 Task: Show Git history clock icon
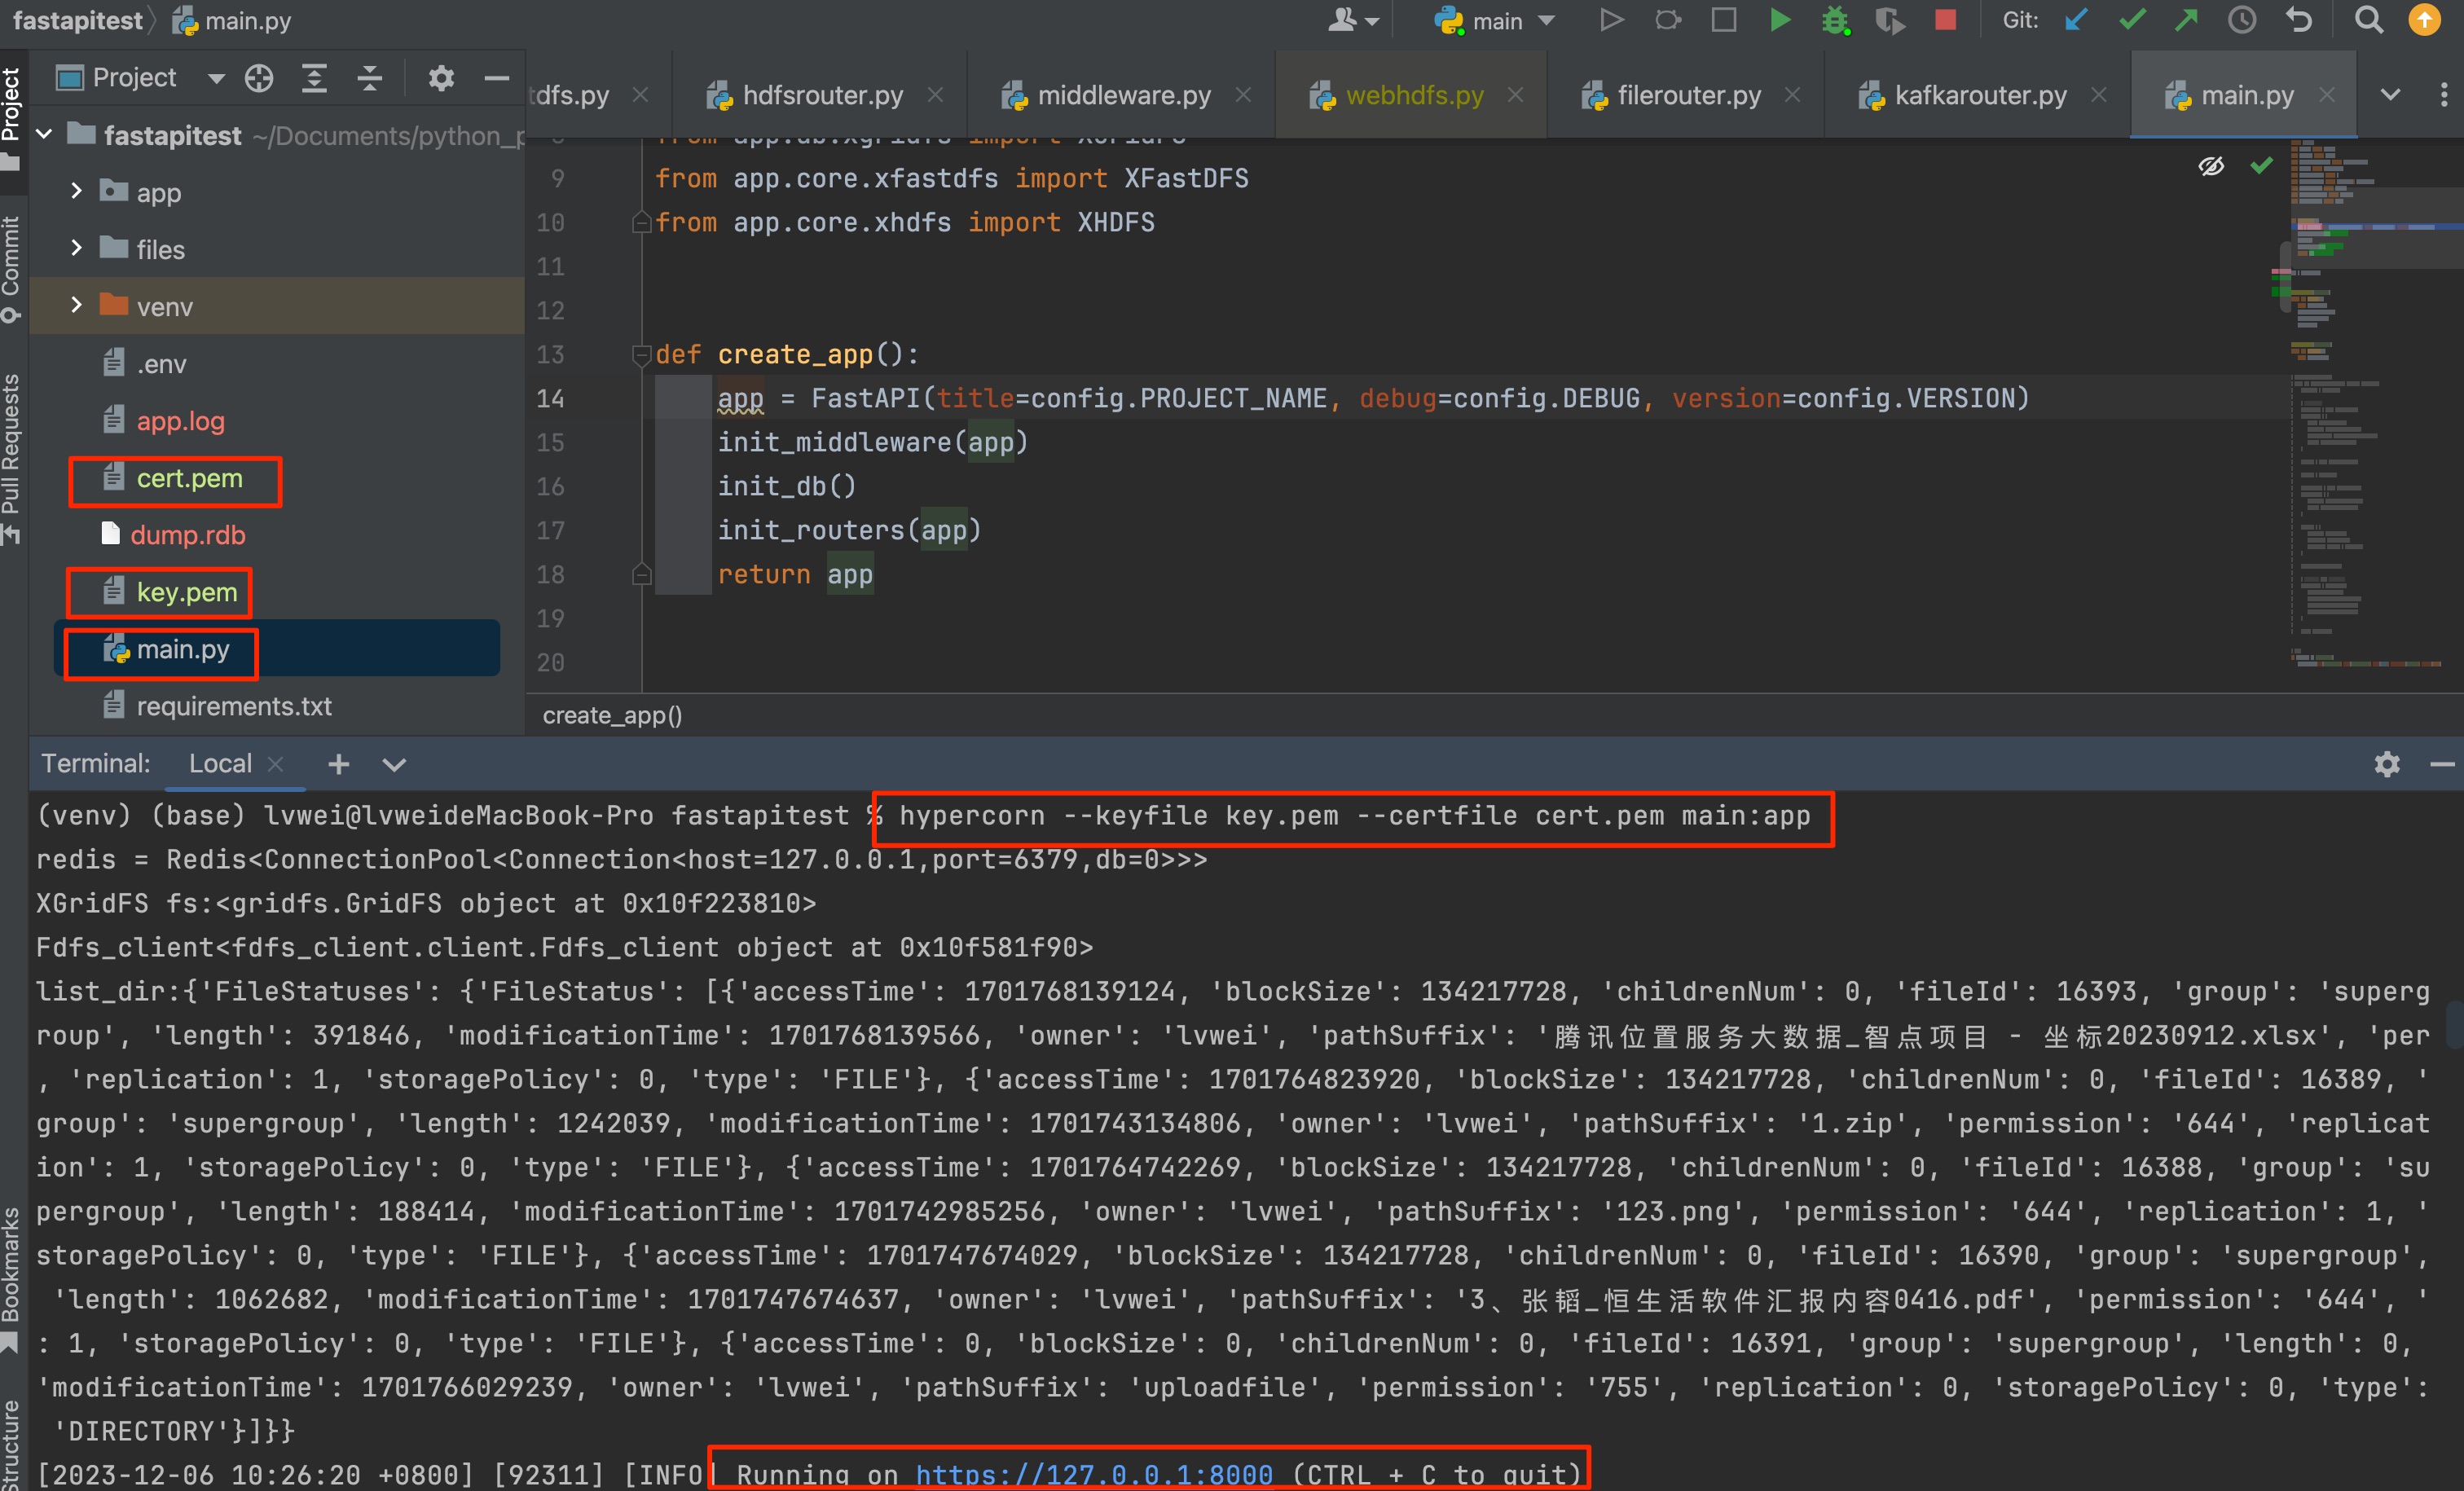(x=2242, y=20)
